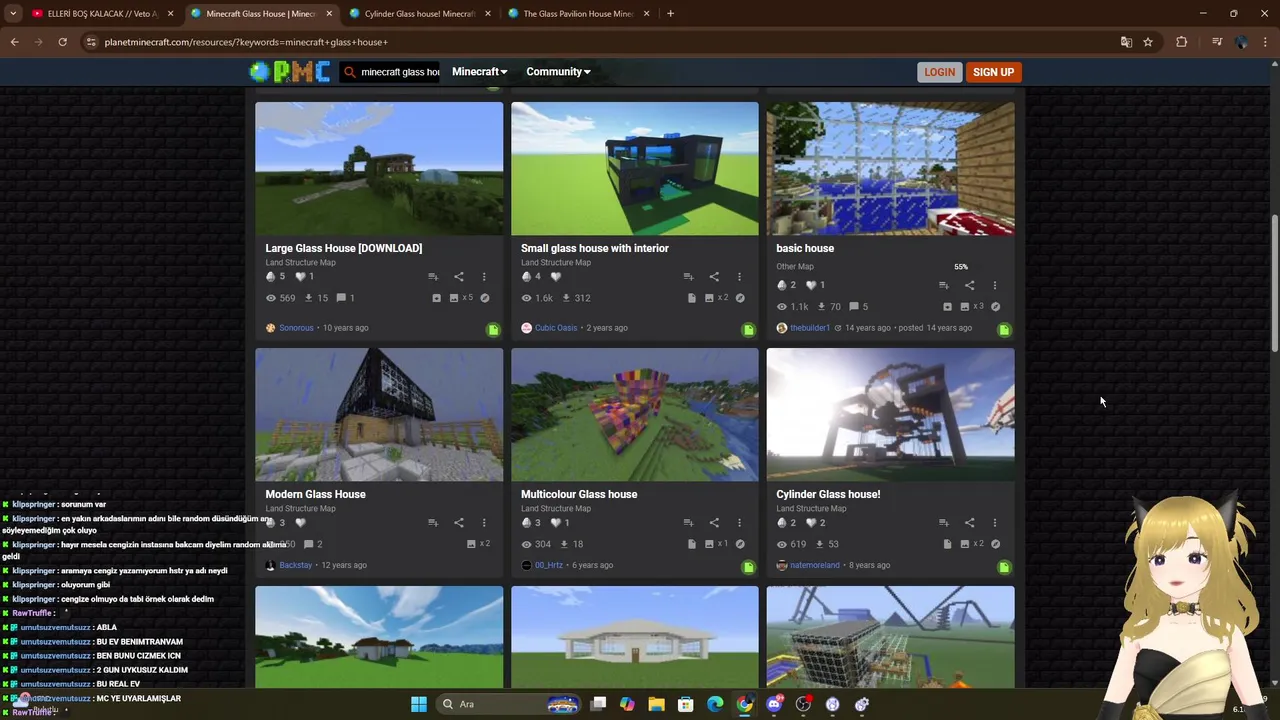Image resolution: width=1280 pixels, height=720 pixels.
Task: Click the green download badge on Small glass house with interior
Action: click(x=748, y=329)
